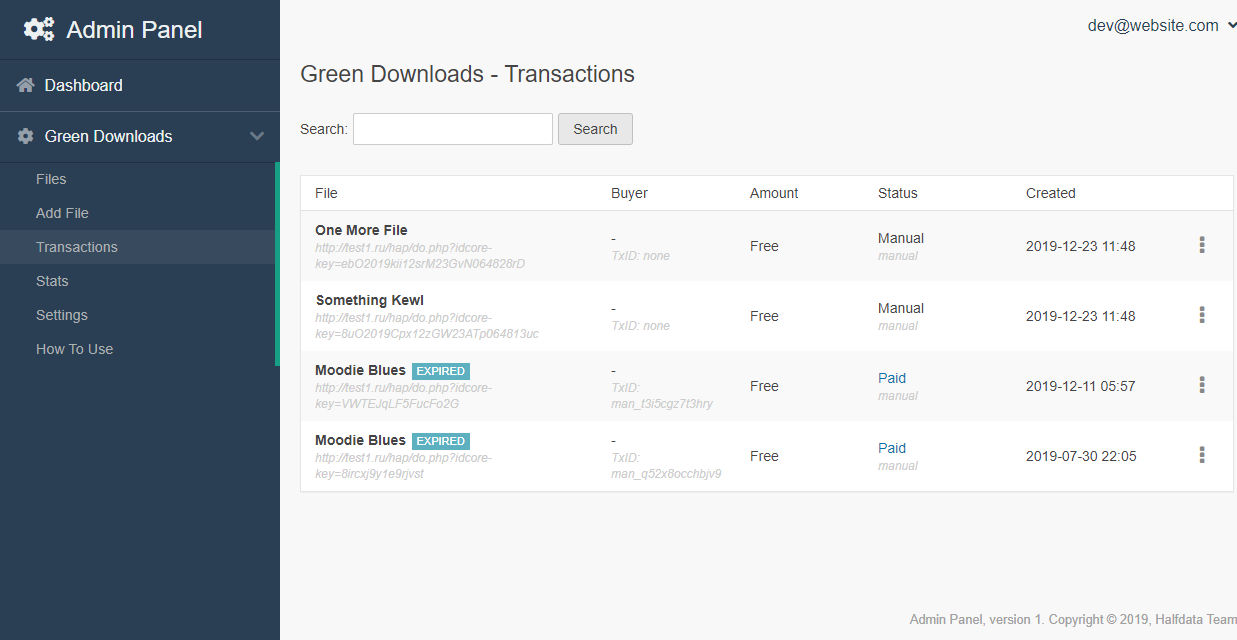This screenshot has height=640, width=1237.
Task: Collapse the Green Downloads section chevron
Action: pos(257,136)
